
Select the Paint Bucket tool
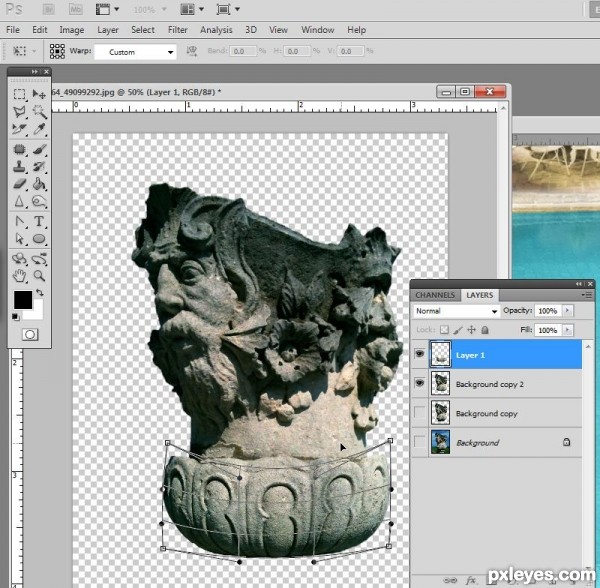click(39, 184)
